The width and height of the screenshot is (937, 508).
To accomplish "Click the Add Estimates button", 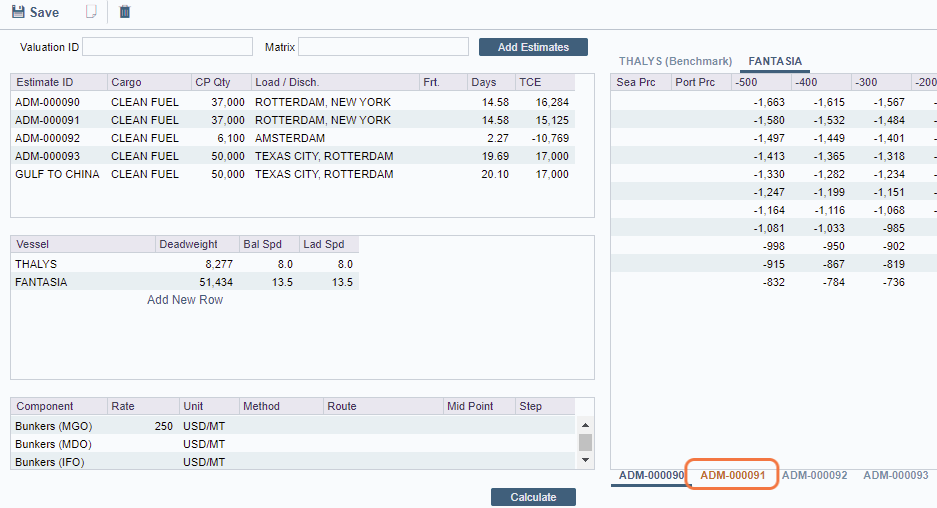I will [x=533, y=47].
